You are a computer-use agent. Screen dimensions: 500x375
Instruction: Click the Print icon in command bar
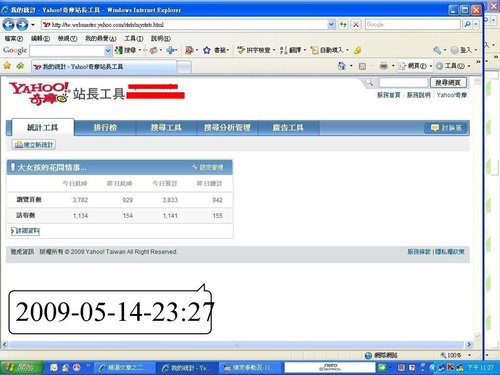click(383, 66)
